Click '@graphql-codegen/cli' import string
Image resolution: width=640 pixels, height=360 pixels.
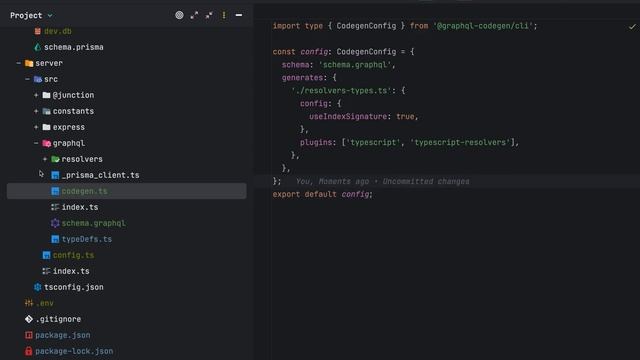(483, 26)
